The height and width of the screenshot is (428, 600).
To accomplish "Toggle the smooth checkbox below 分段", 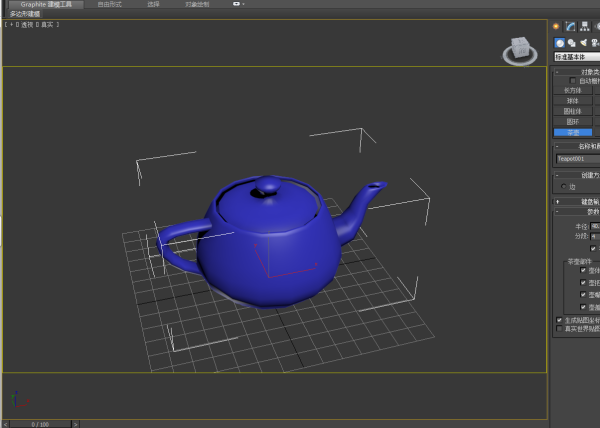I will coord(593,249).
